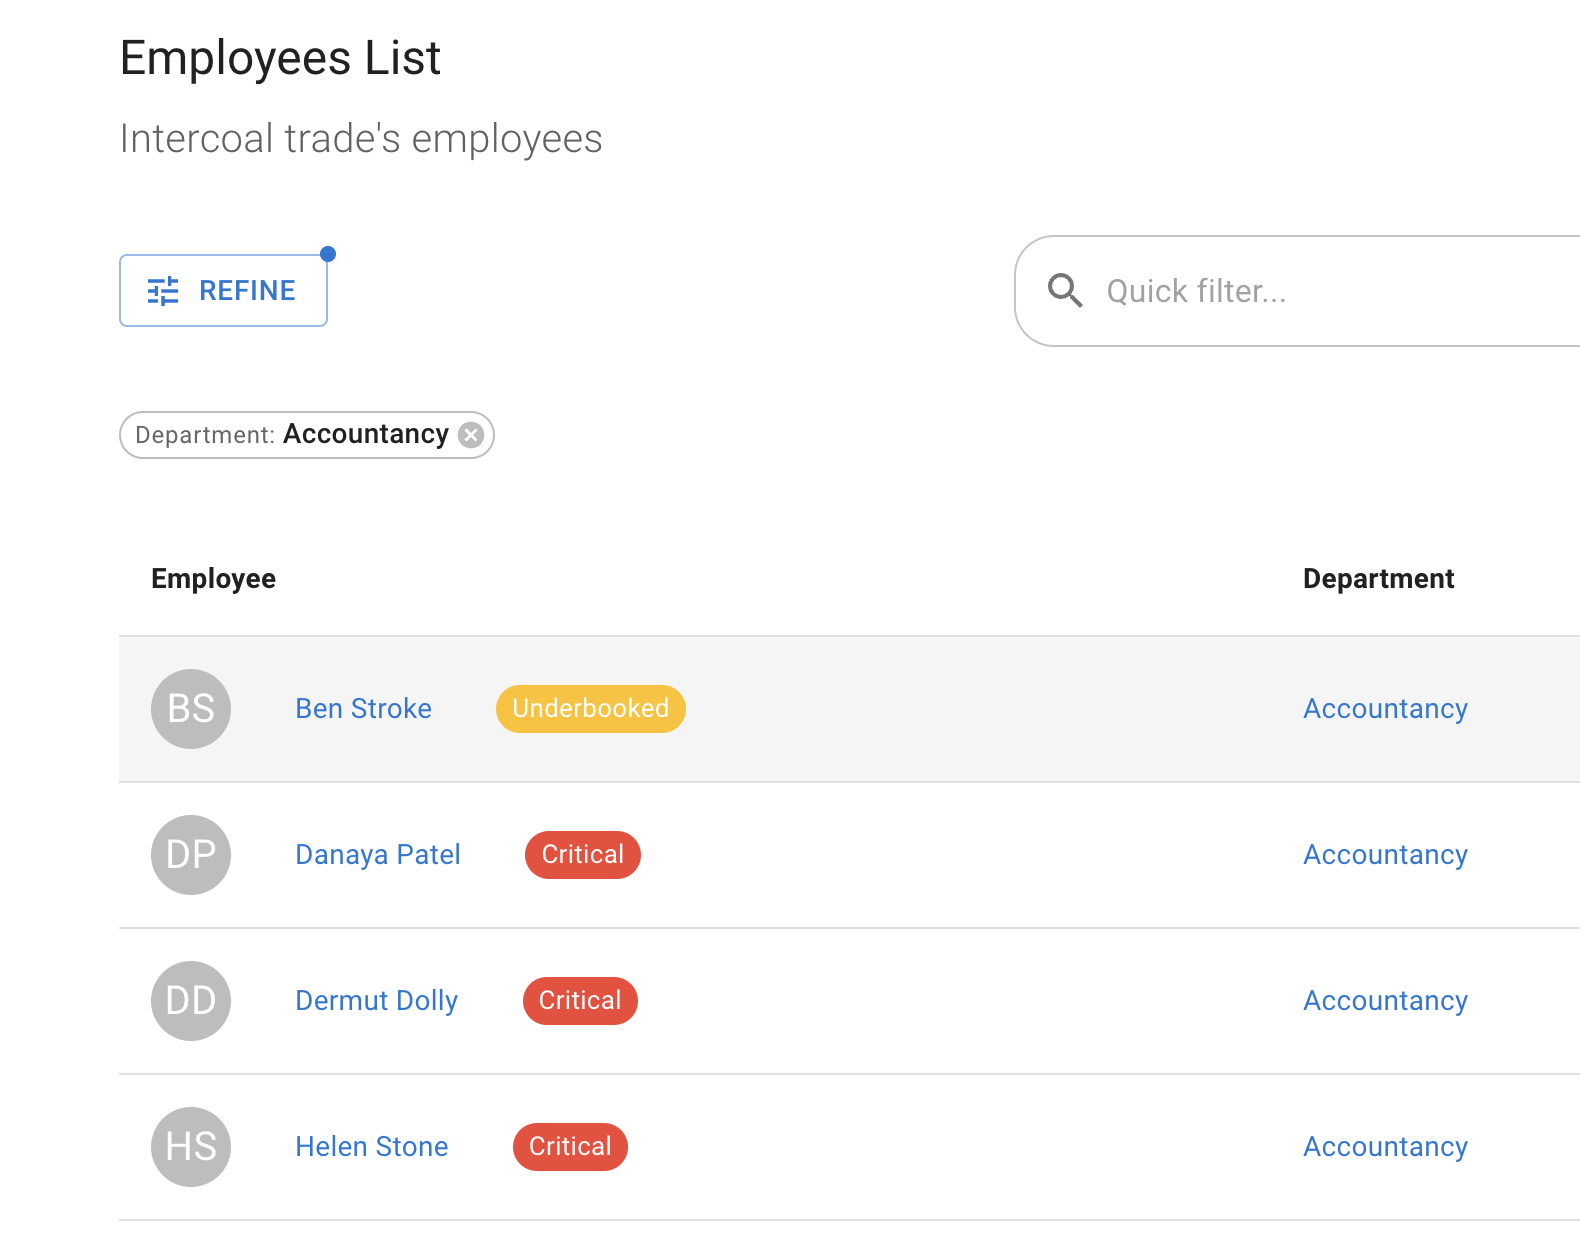Open Helen Stone's employee profile link

(372, 1147)
